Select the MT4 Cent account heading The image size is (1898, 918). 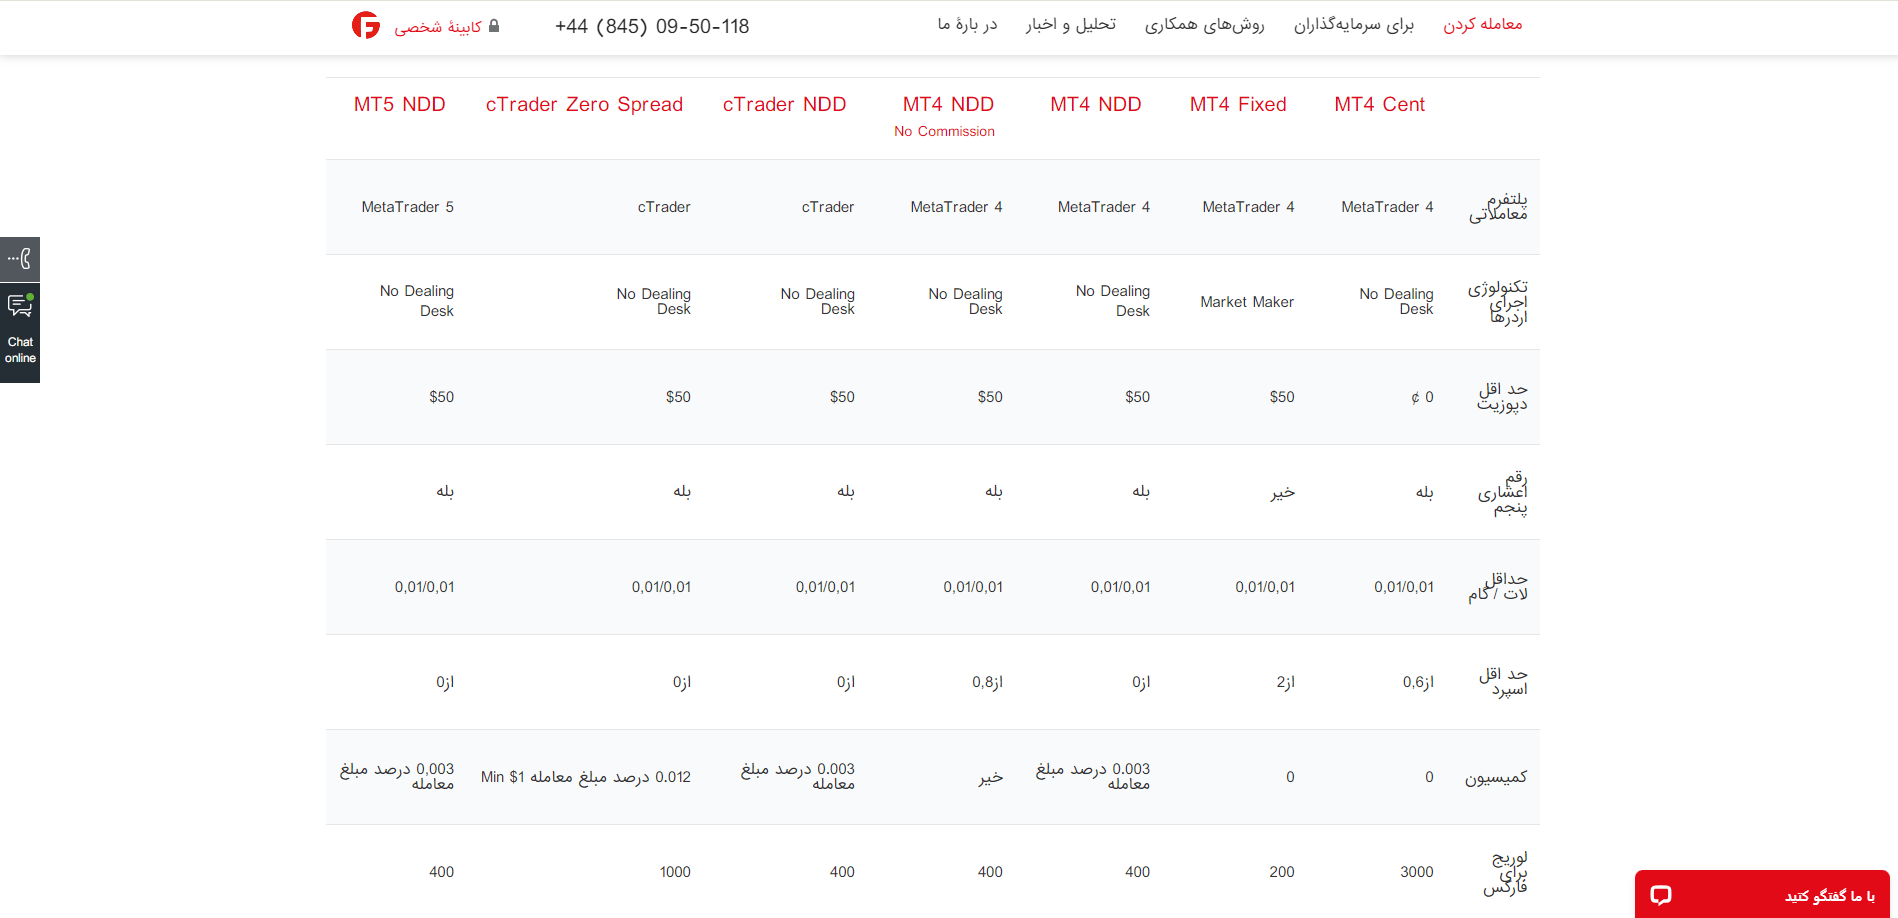[1380, 105]
